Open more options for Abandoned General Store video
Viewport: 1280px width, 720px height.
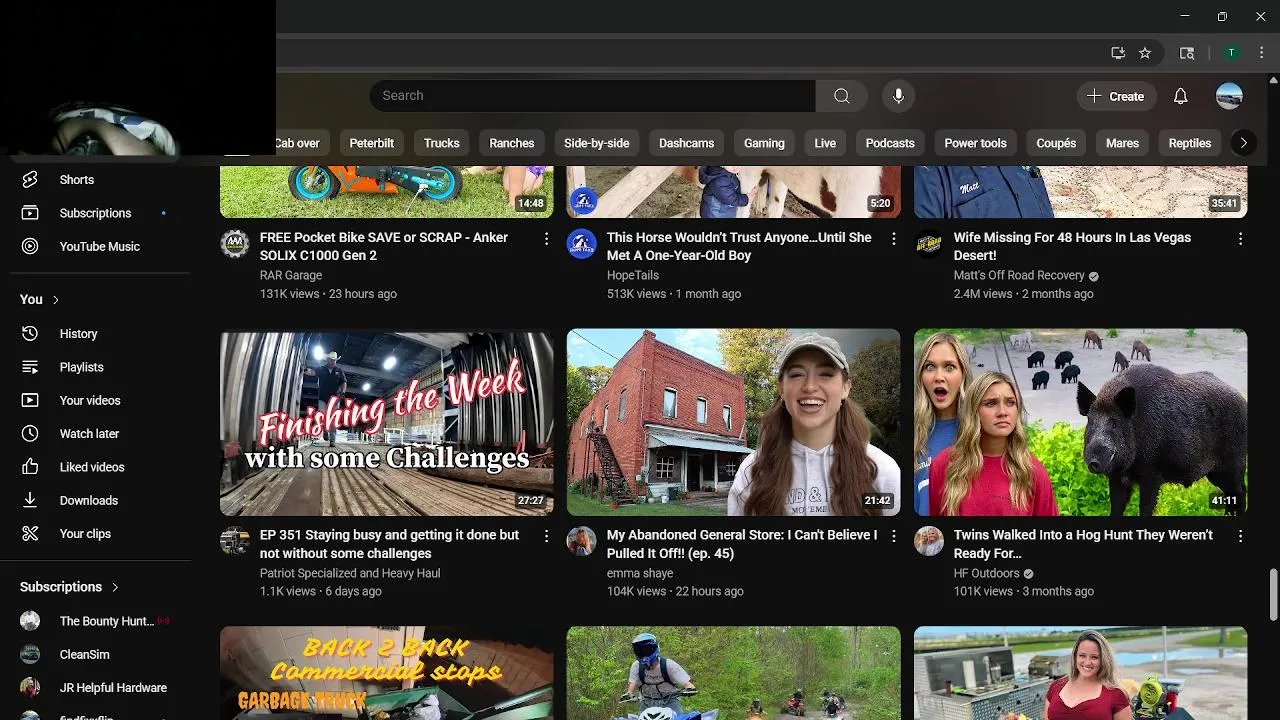[x=893, y=536]
